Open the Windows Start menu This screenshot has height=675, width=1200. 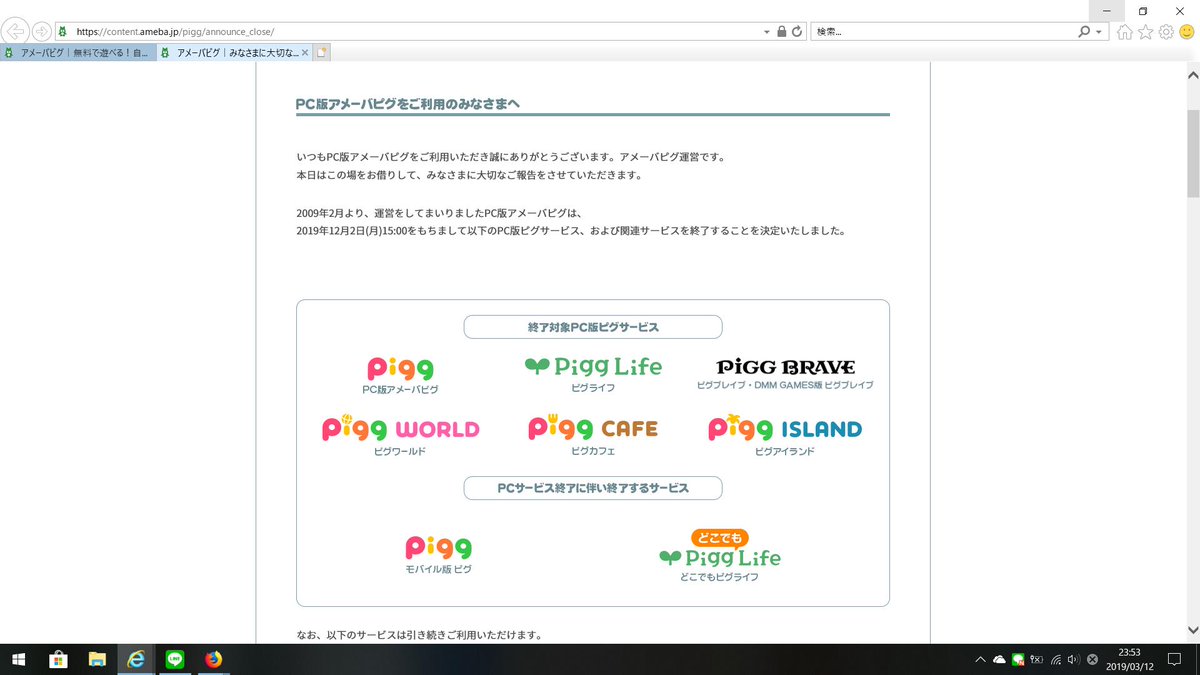tap(18, 659)
